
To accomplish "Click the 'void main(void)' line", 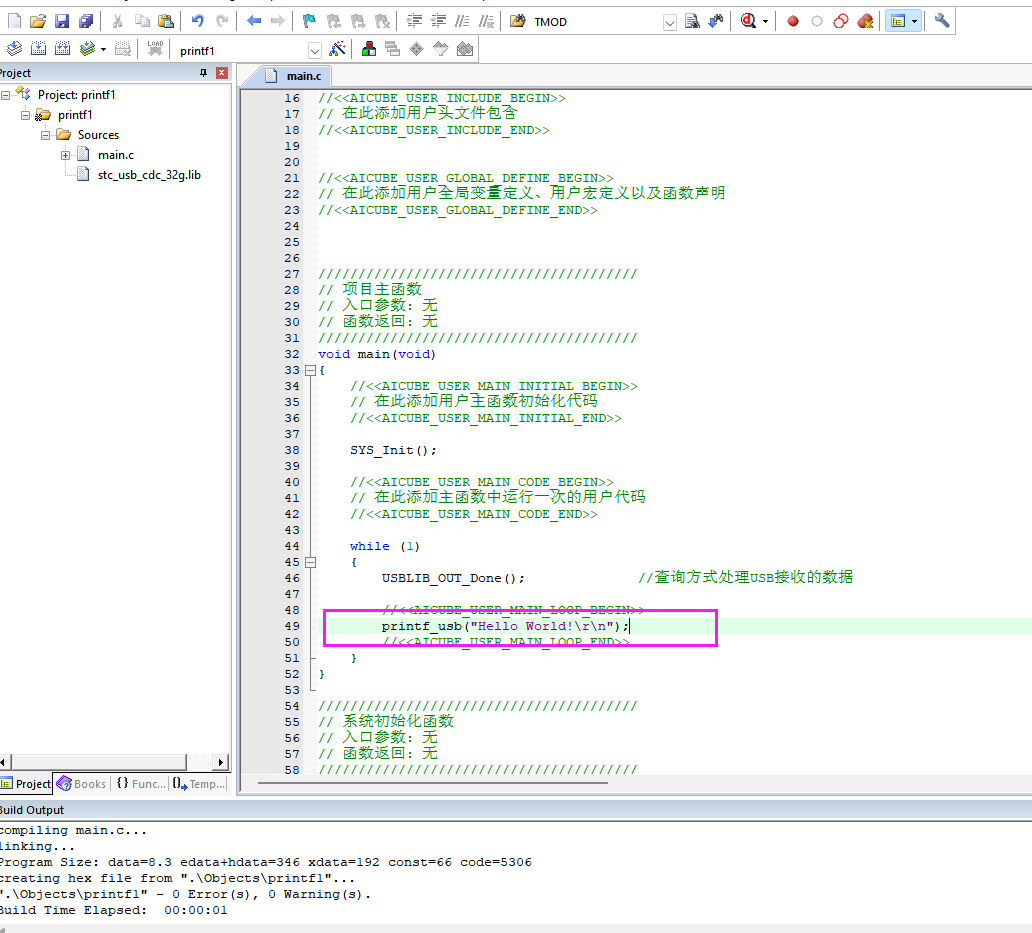I will click(376, 355).
